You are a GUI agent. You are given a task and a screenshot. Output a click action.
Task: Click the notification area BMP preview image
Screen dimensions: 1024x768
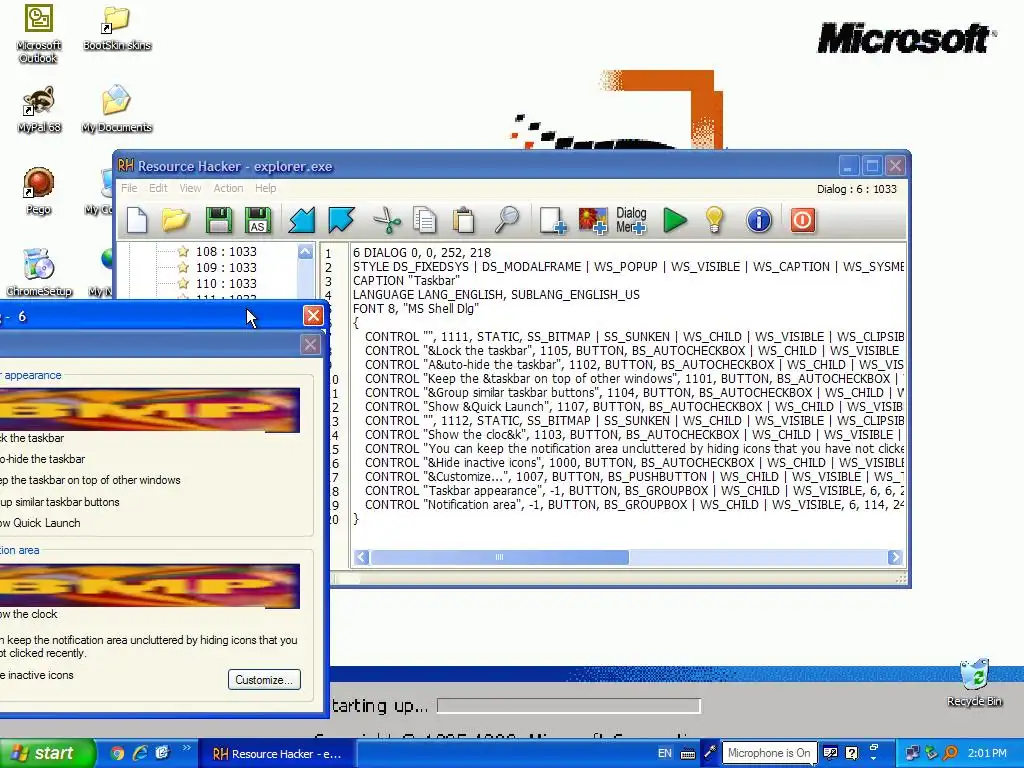tap(150, 586)
